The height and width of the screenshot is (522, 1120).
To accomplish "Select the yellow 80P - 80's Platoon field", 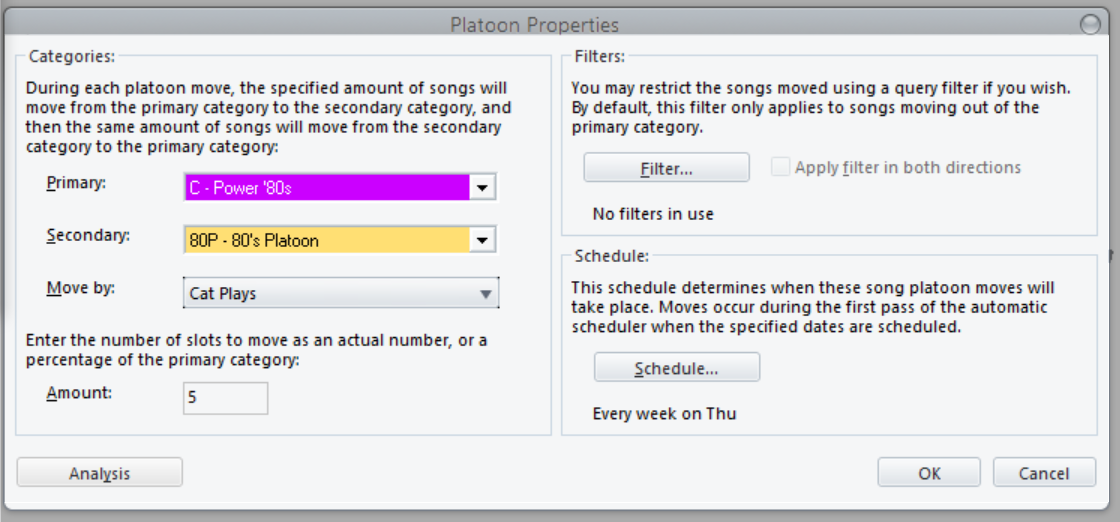I will [x=327, y=240].
